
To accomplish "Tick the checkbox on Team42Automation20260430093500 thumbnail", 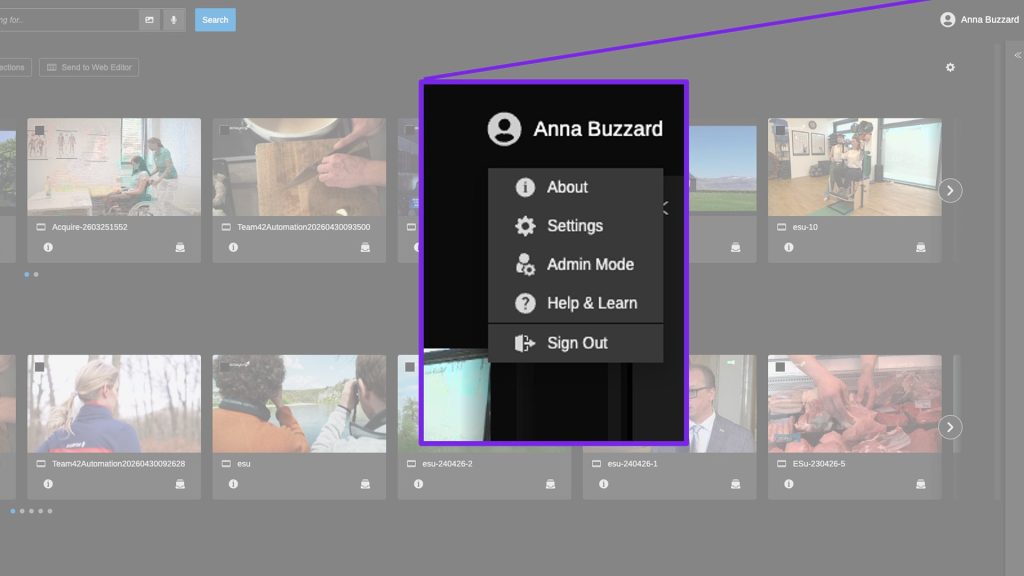I will (225, 131).
